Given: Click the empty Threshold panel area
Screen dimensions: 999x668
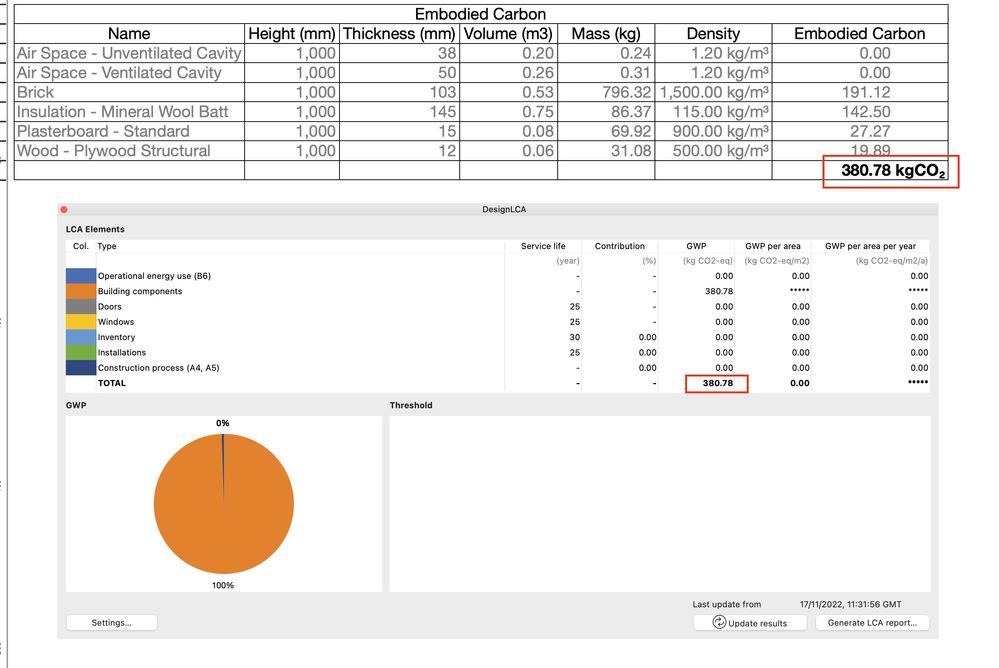Looking at the screenshot, I should click(x=660, y=504).
